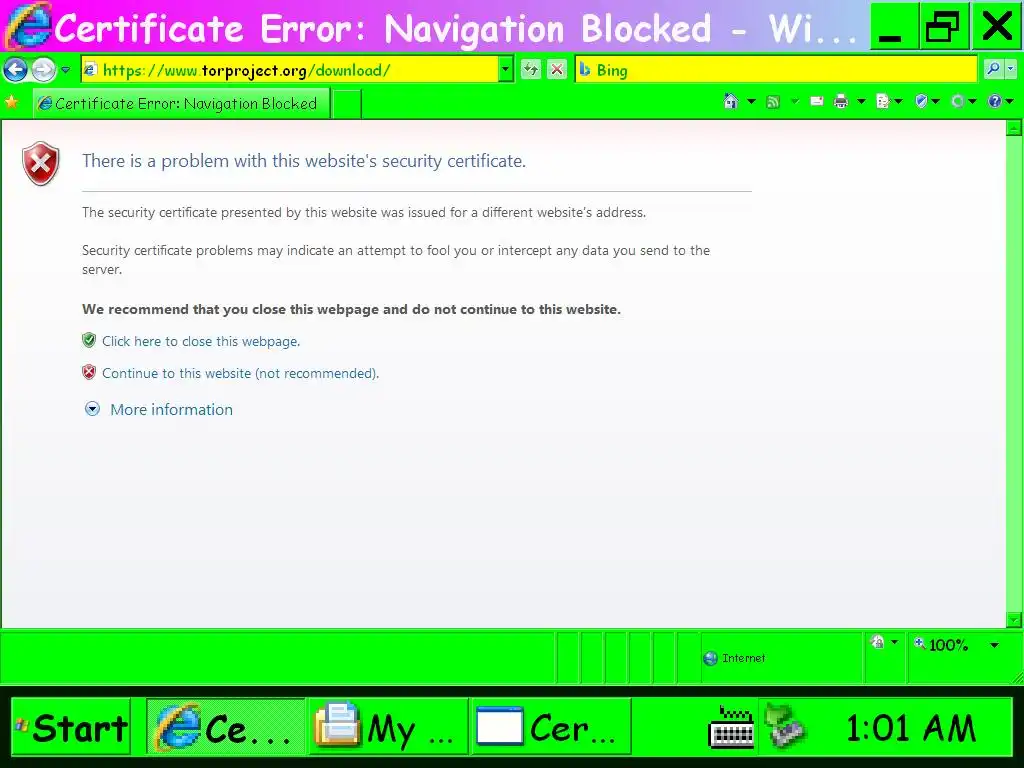Click the Refresh page icon
Viewport: 1024px width, 768px height.
point(531,69)
